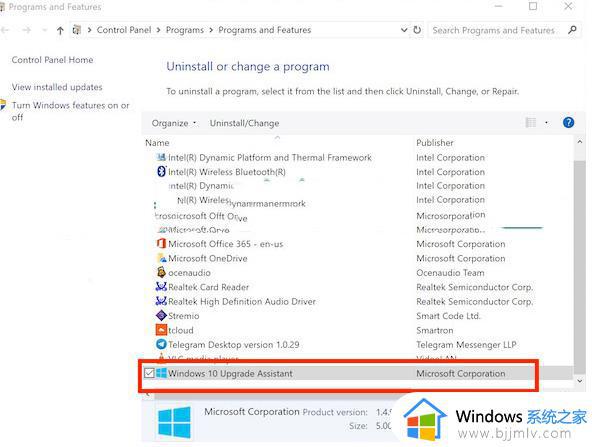Screen dimensions: 592x447
Task: Click the Intel Dynamic Platform icon
Action: point(161,157)
